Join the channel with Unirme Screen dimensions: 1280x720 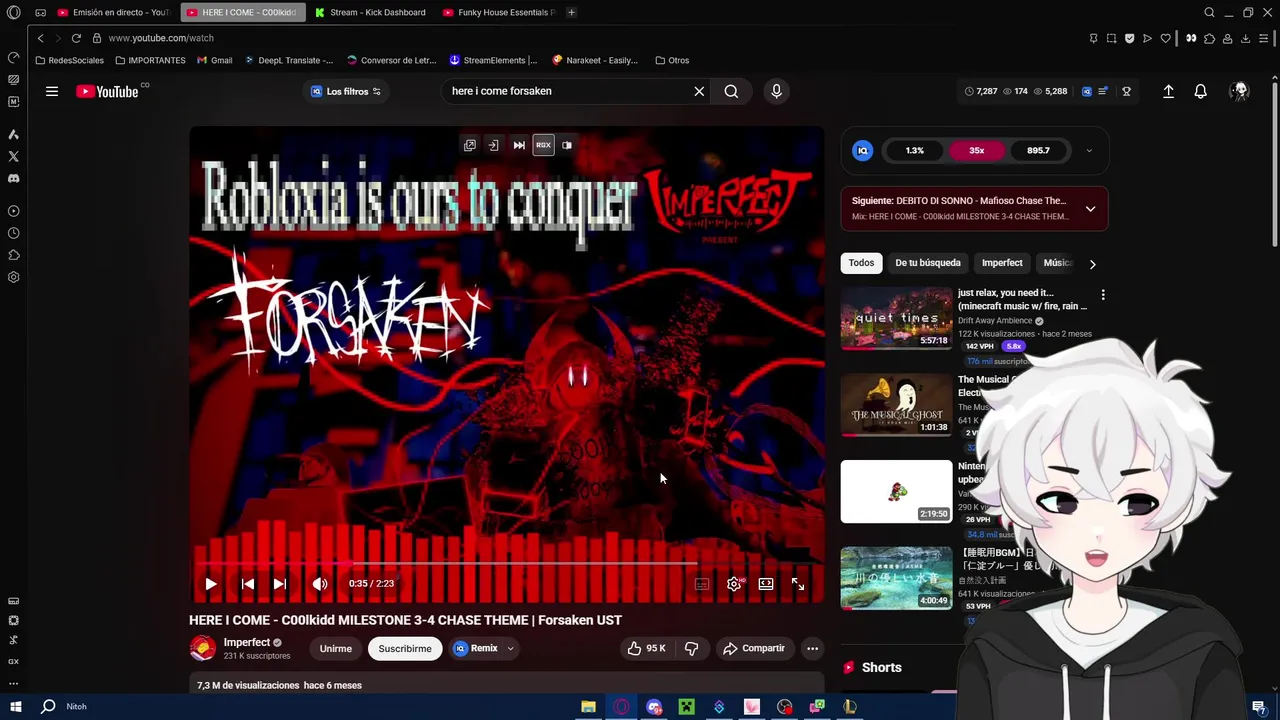coord(336,648)
